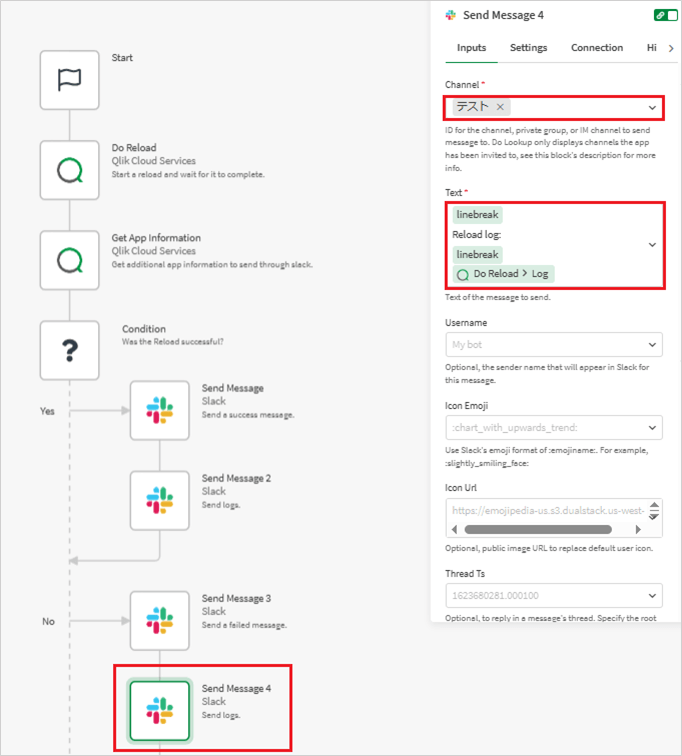682x756 pixels.
Task: Open the Icon Emoji dropdown
Action: pos(652,427)
